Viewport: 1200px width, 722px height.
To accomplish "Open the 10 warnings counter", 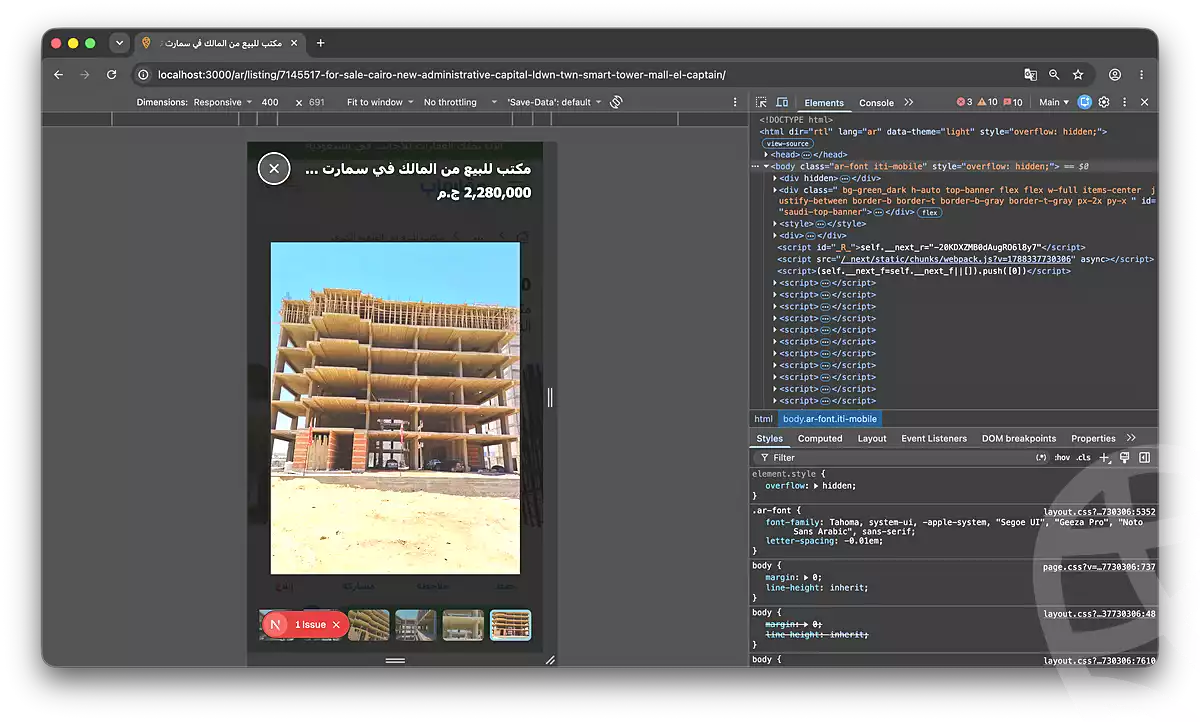I will pos(987,102).
